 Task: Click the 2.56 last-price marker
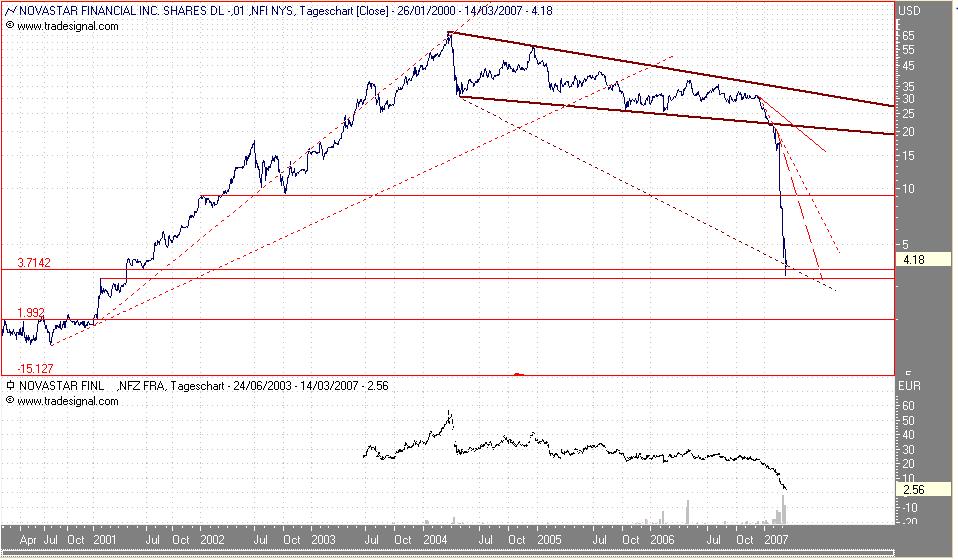pos(923,489)
